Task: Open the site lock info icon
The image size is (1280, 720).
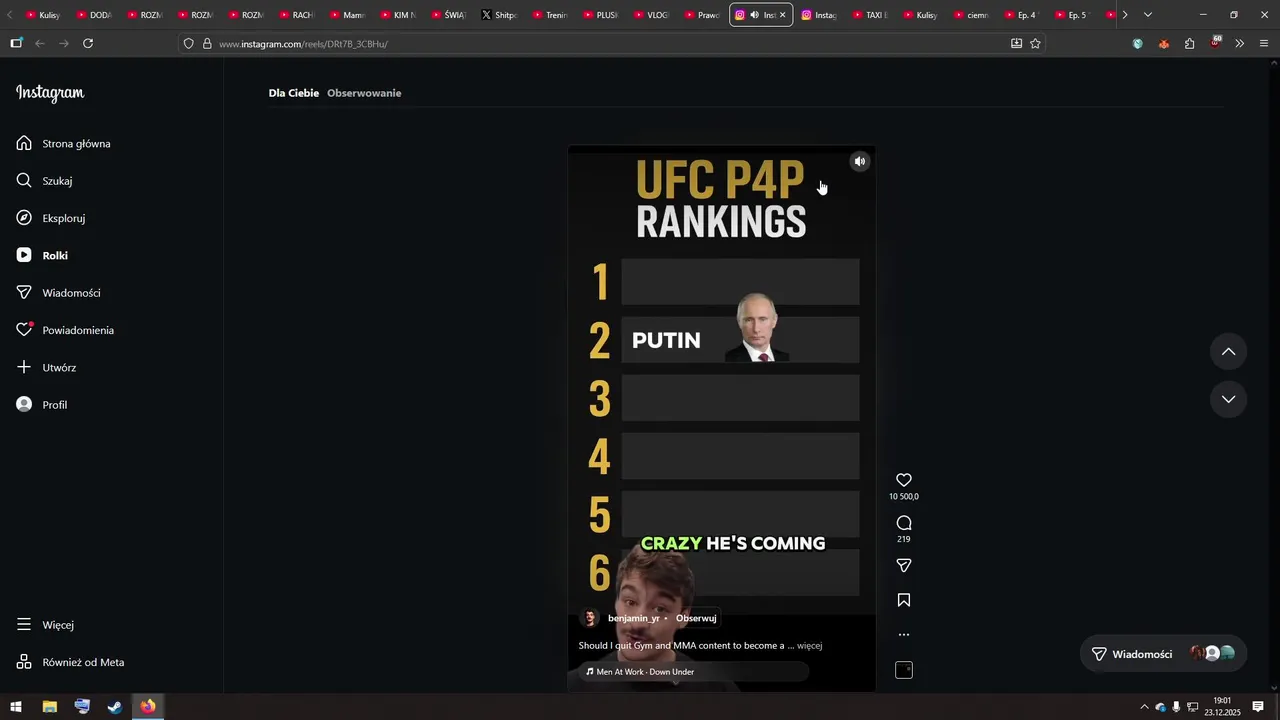Action: click(207, 44)
